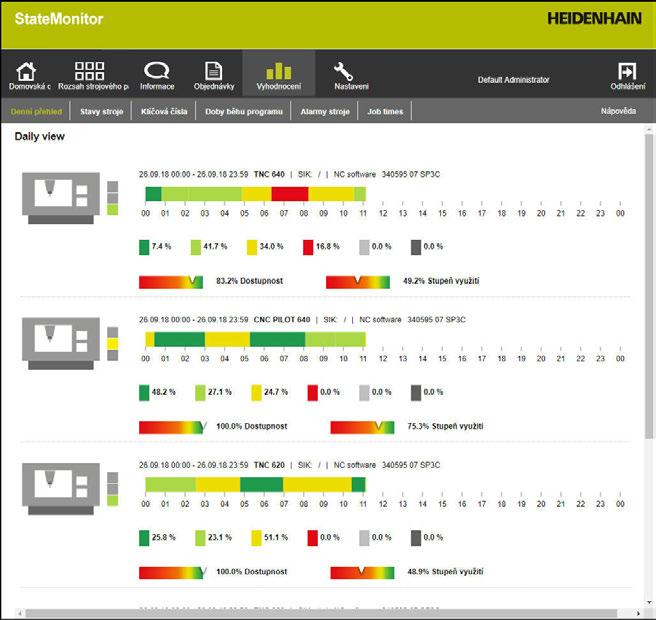Click 83.2% Dostupnost text
Screen dimensions: 656x620
pos(249,281)
